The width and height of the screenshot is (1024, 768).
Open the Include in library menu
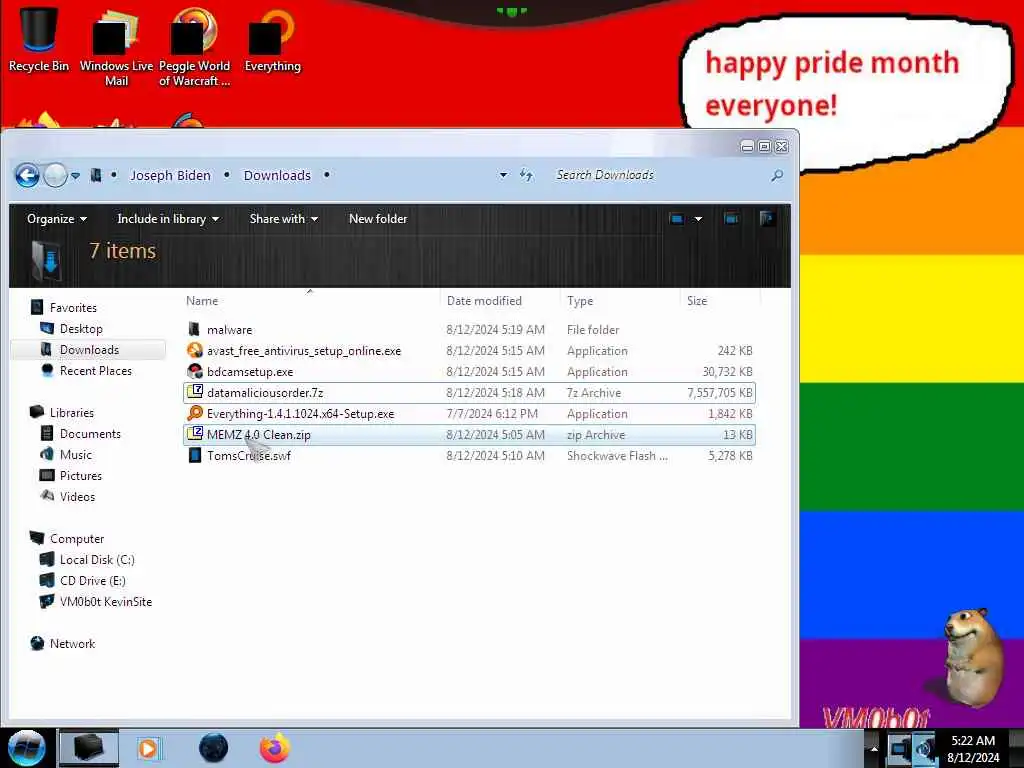tap(168, 219)
